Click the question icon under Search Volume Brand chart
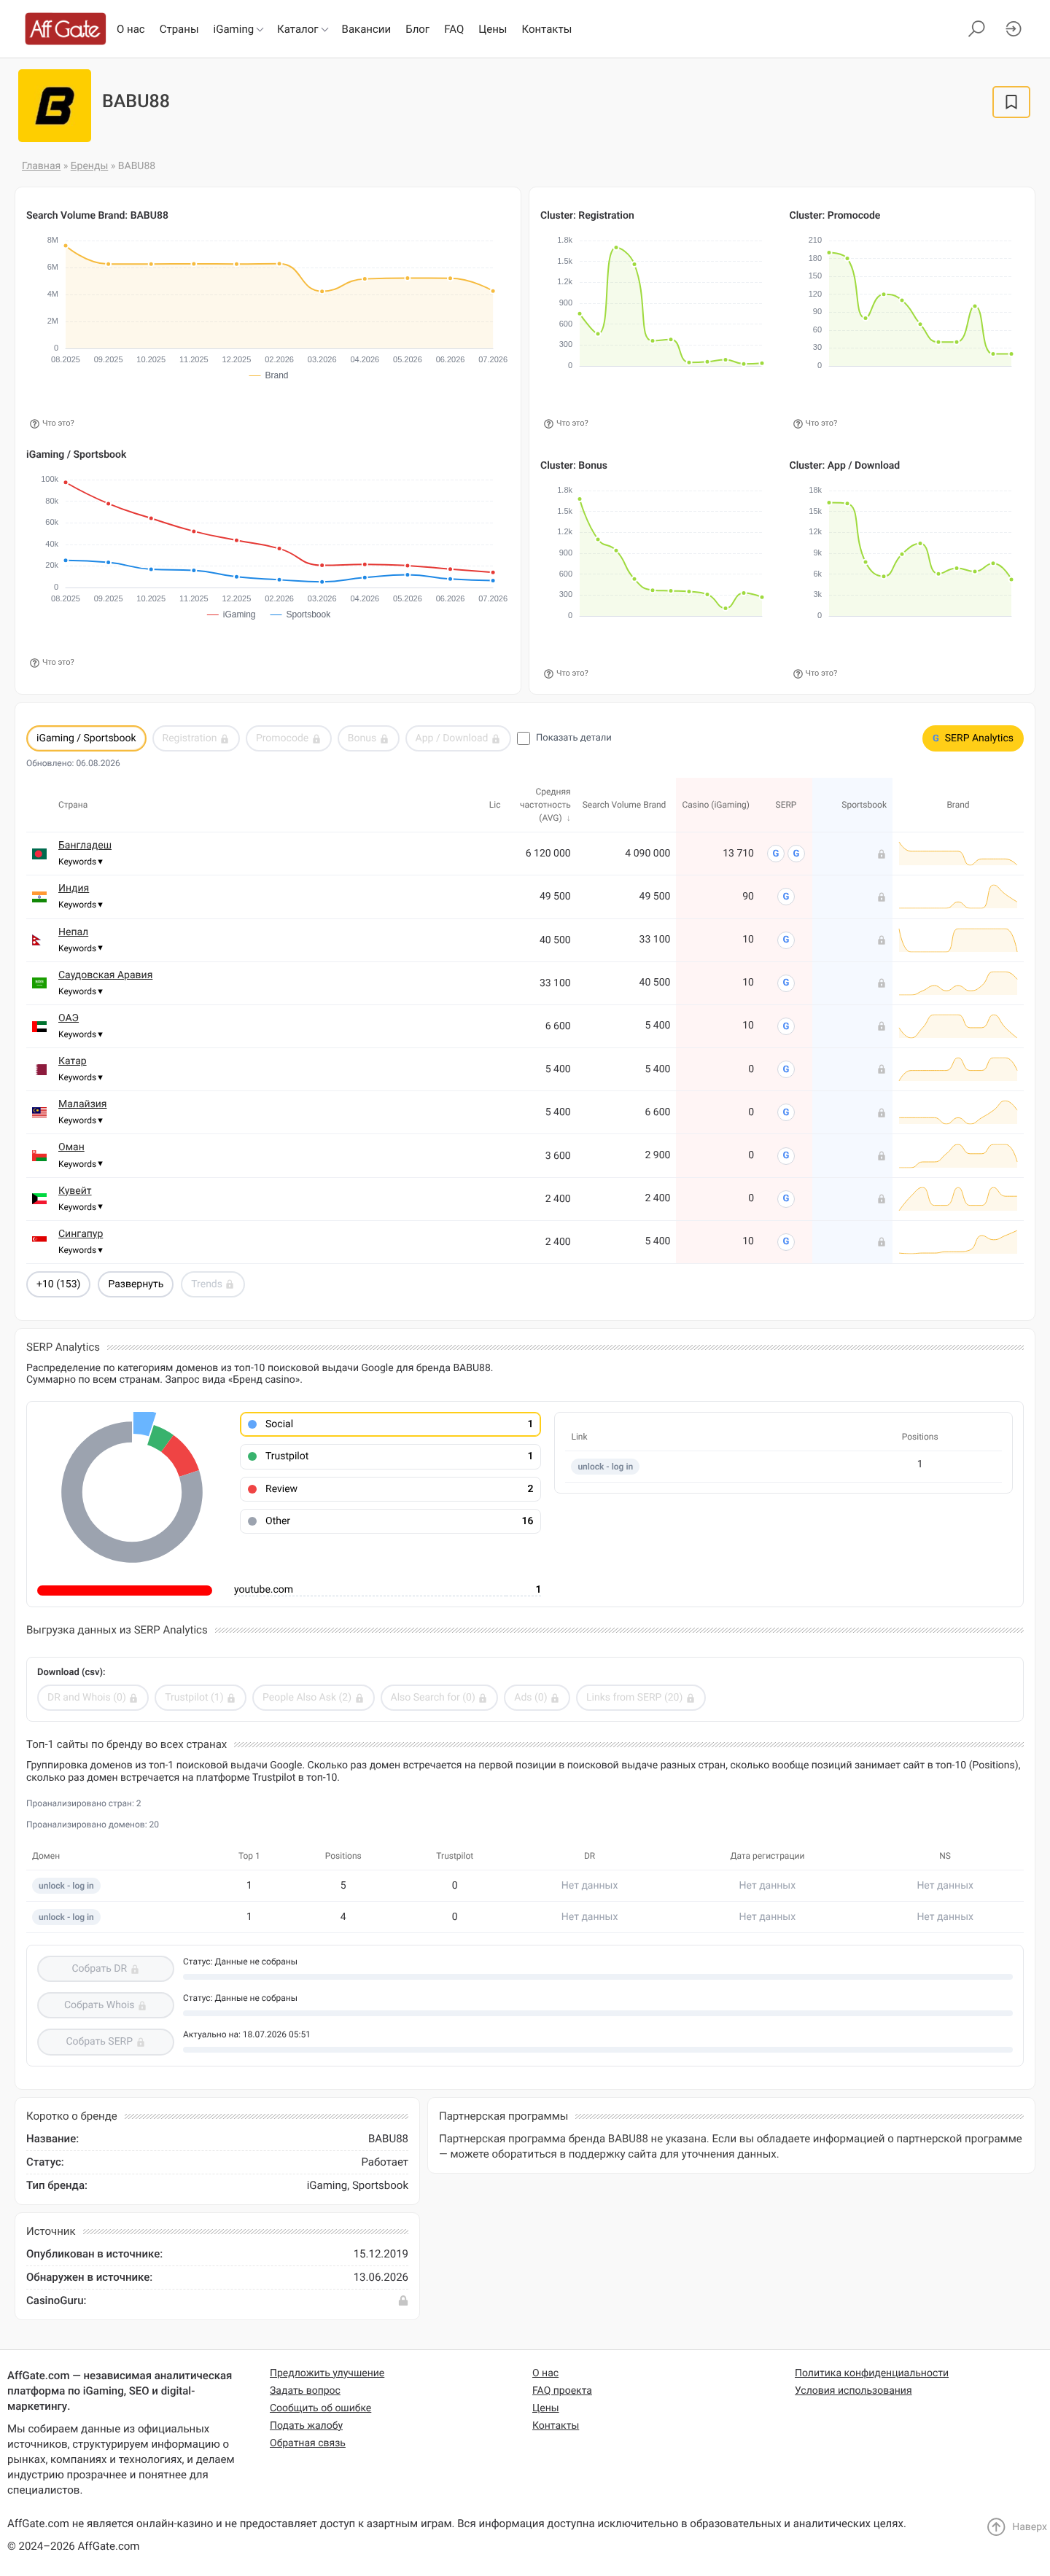This screenshot has width=1050, height=2576. pos(34,424)
